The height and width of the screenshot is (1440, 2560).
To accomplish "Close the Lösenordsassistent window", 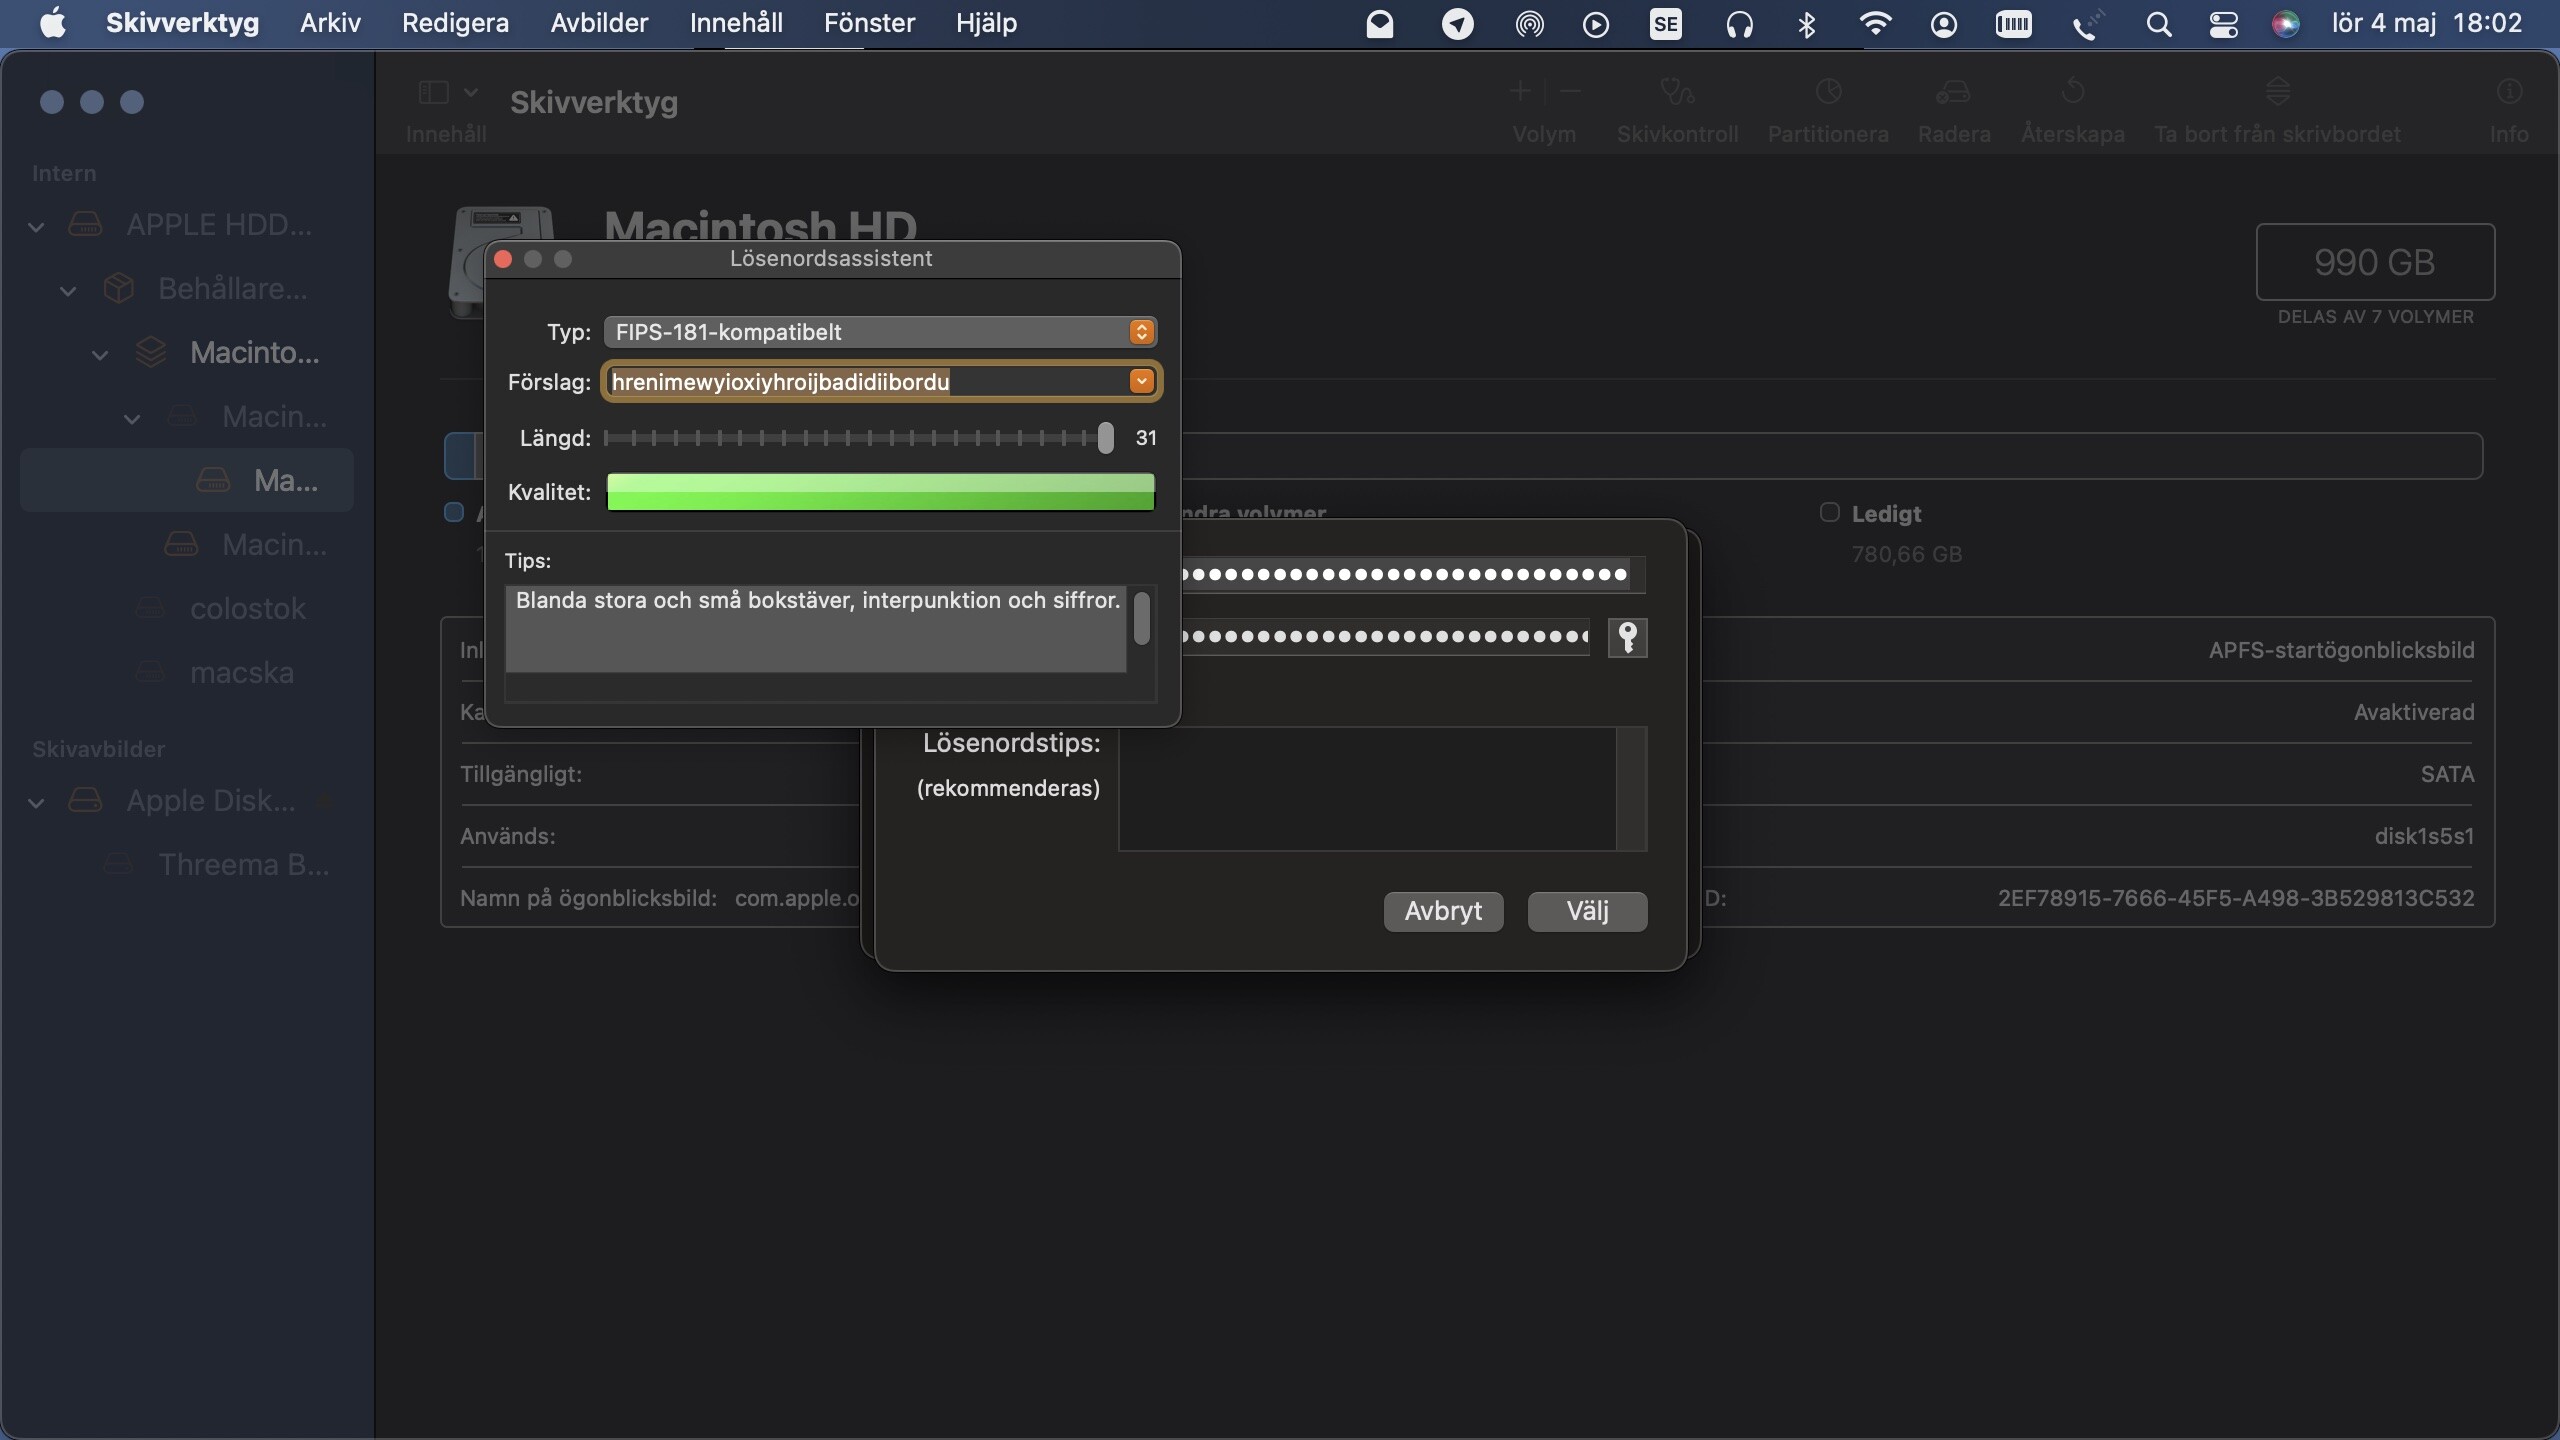I will tap(503, 259).
